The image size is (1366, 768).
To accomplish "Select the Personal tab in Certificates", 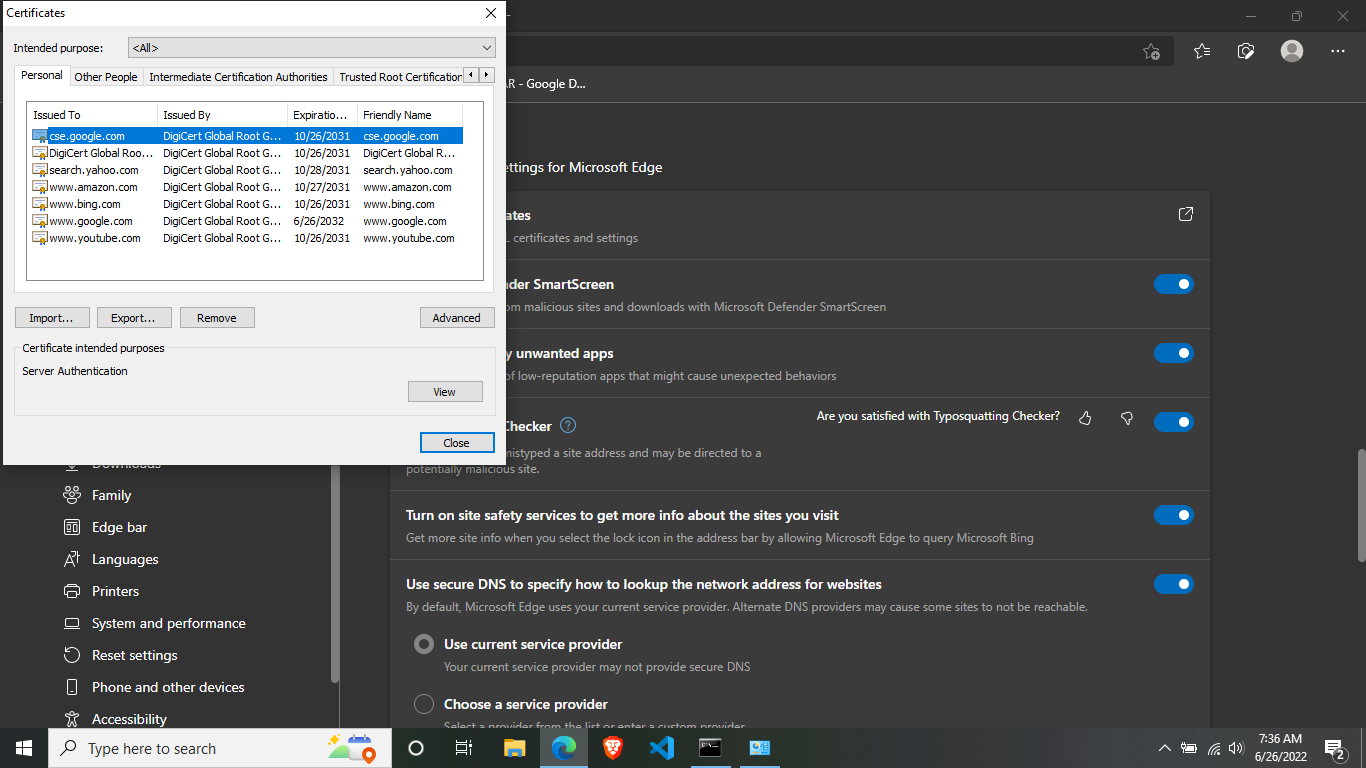I will pos(42,75).
